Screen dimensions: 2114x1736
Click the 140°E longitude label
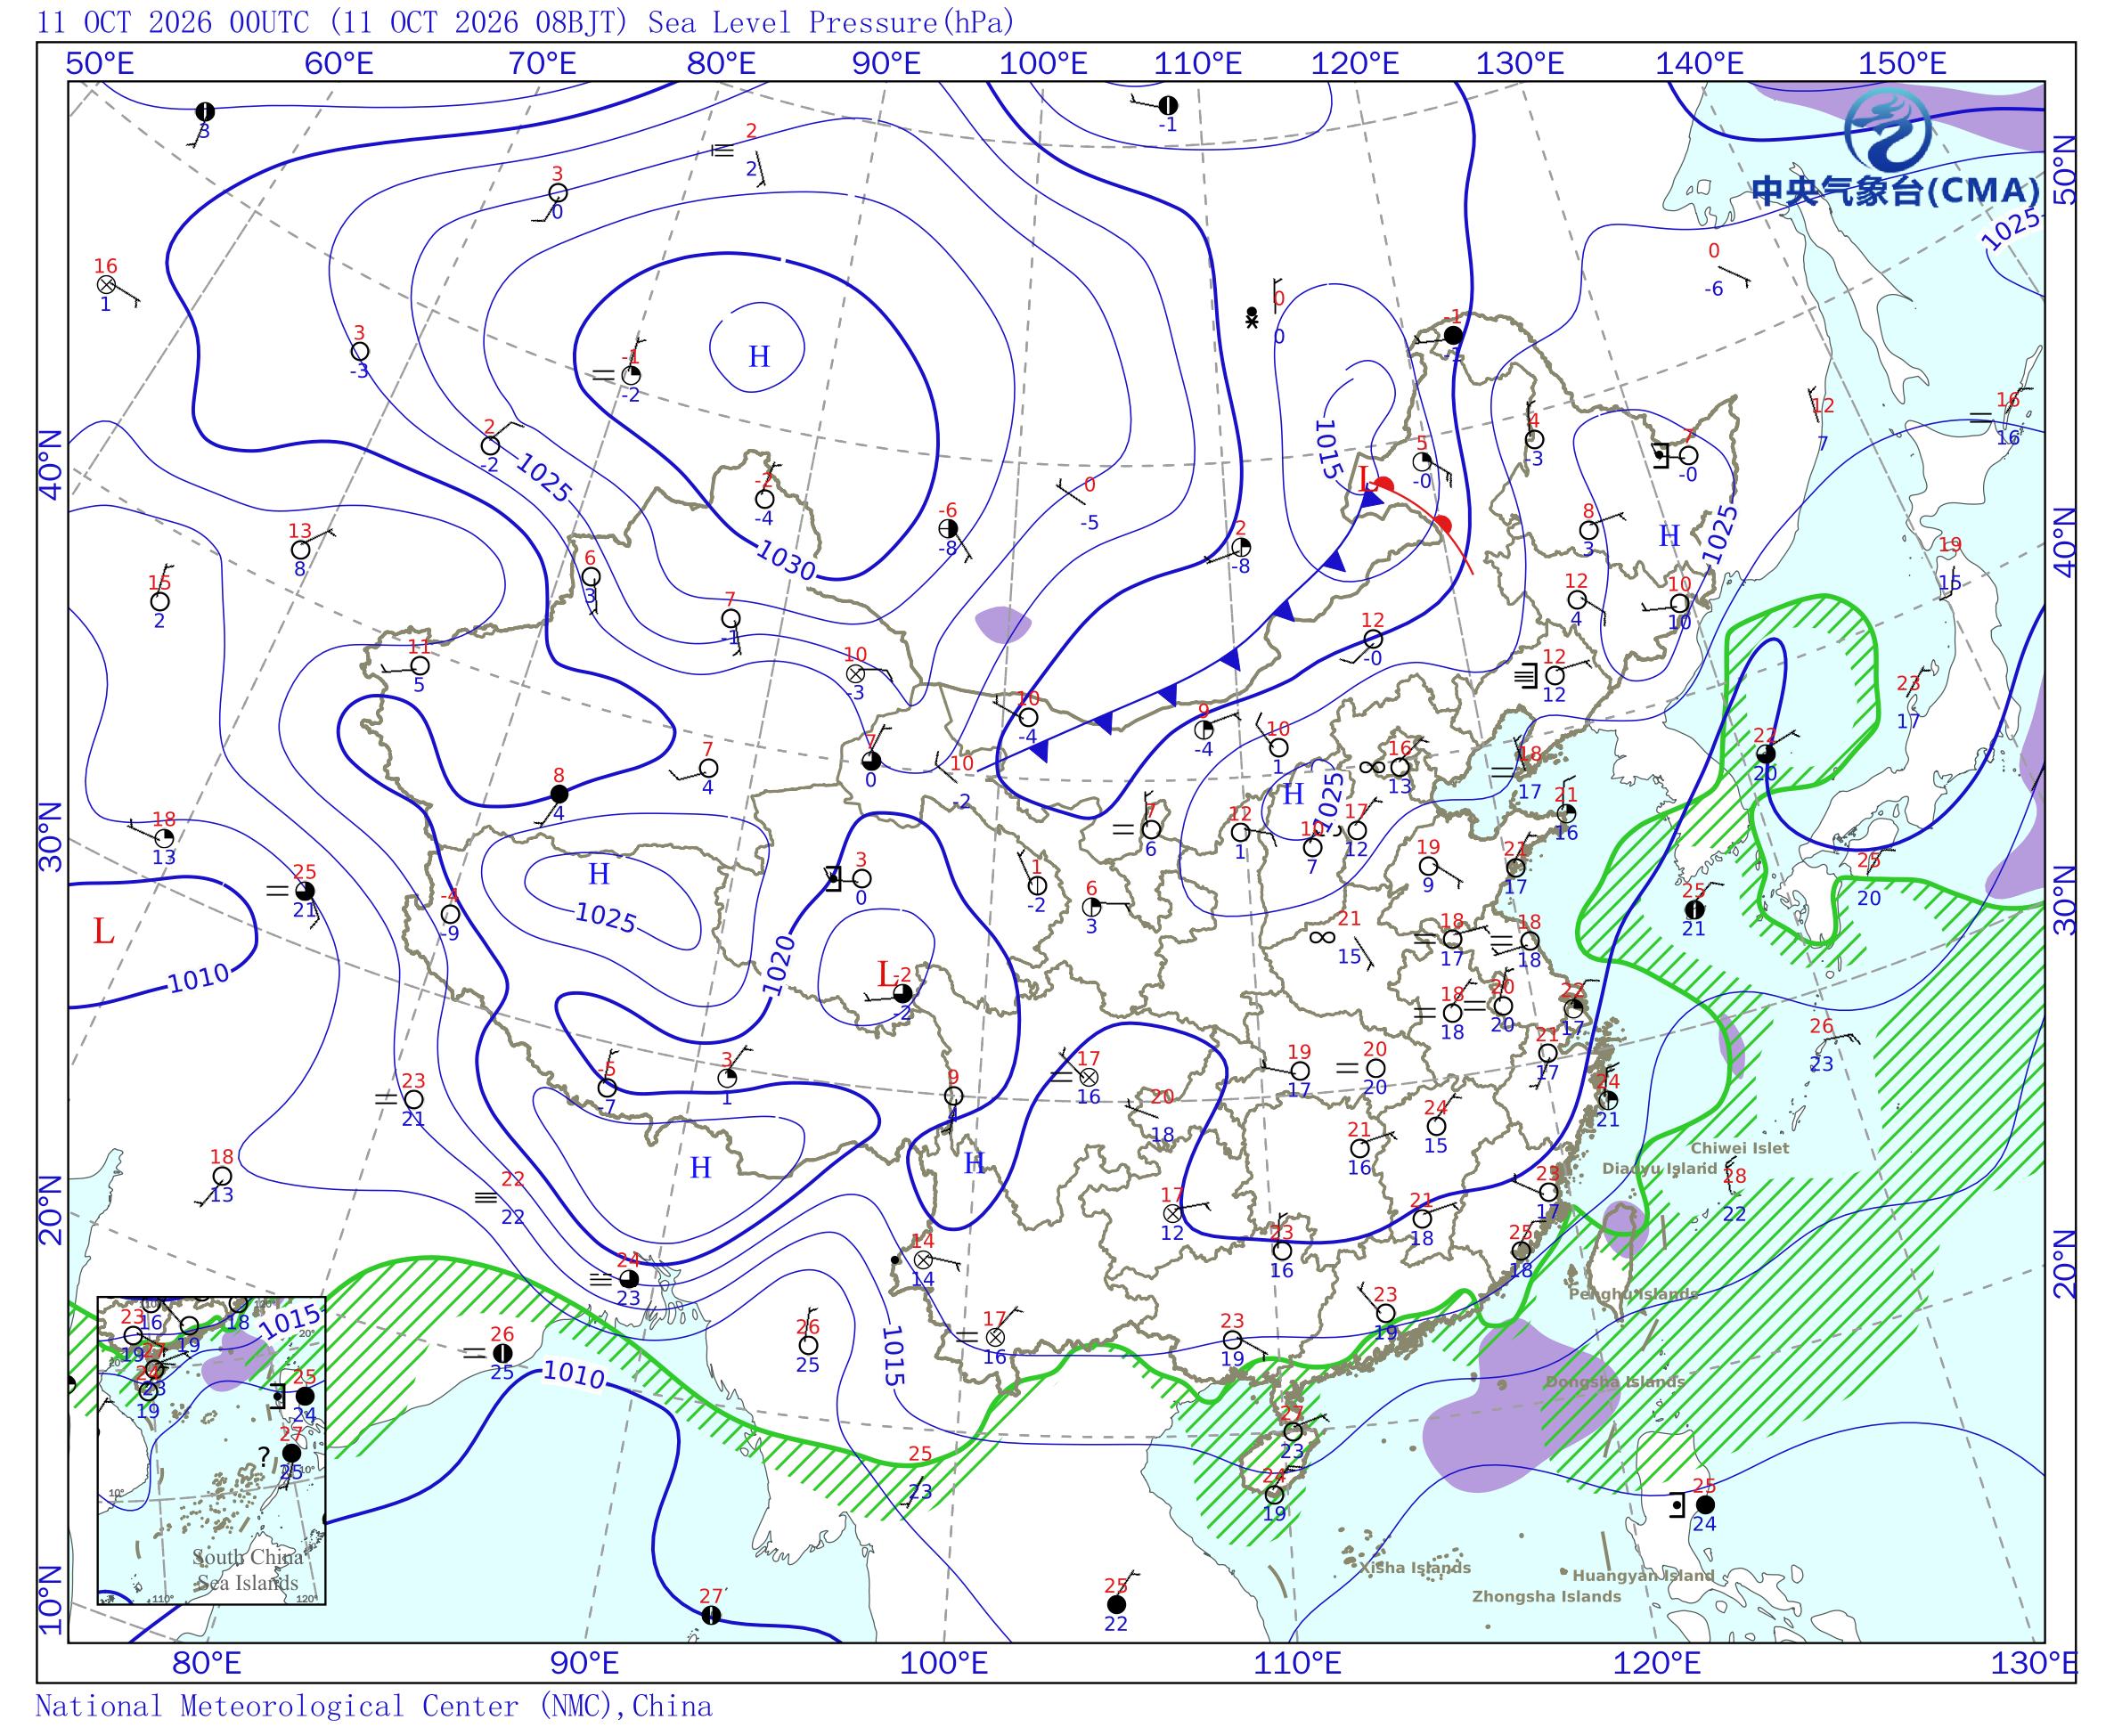[1699, 64]
